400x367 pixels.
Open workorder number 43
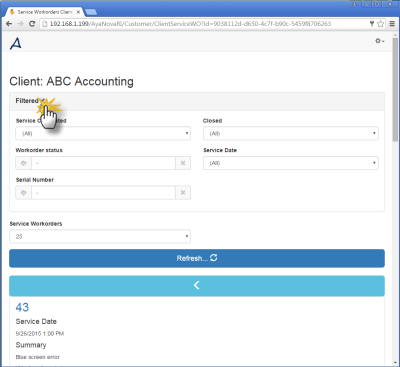22,307
